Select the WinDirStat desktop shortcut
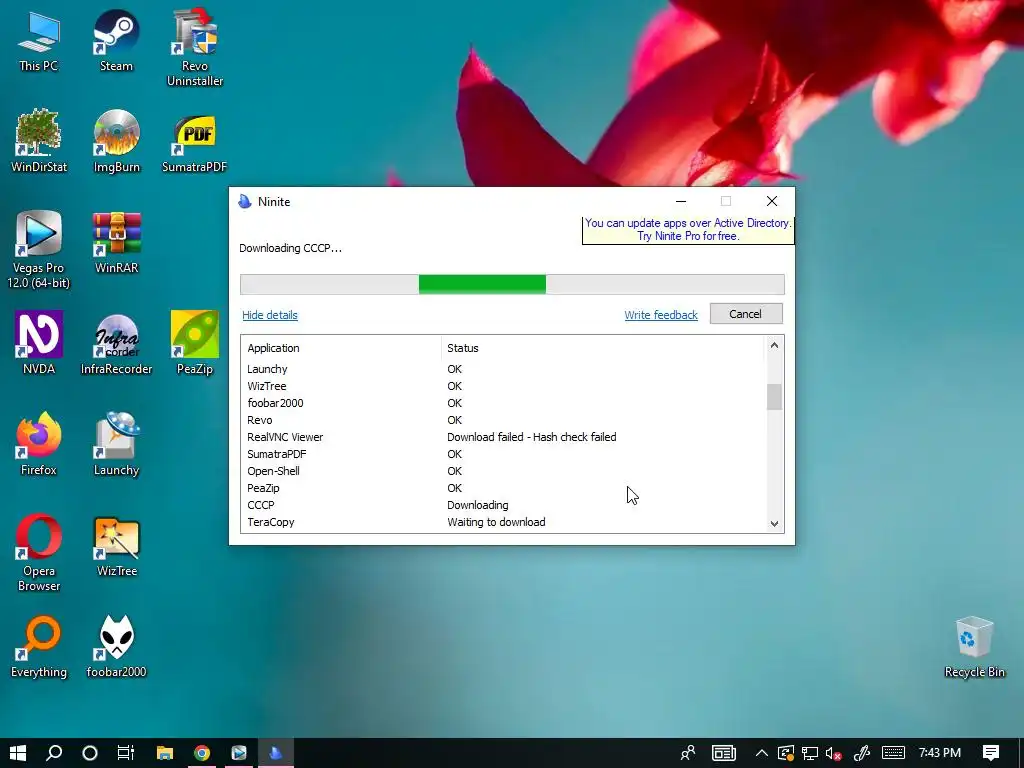The height and width of the screenshot is (768, 1024). (x=39, y=142)
